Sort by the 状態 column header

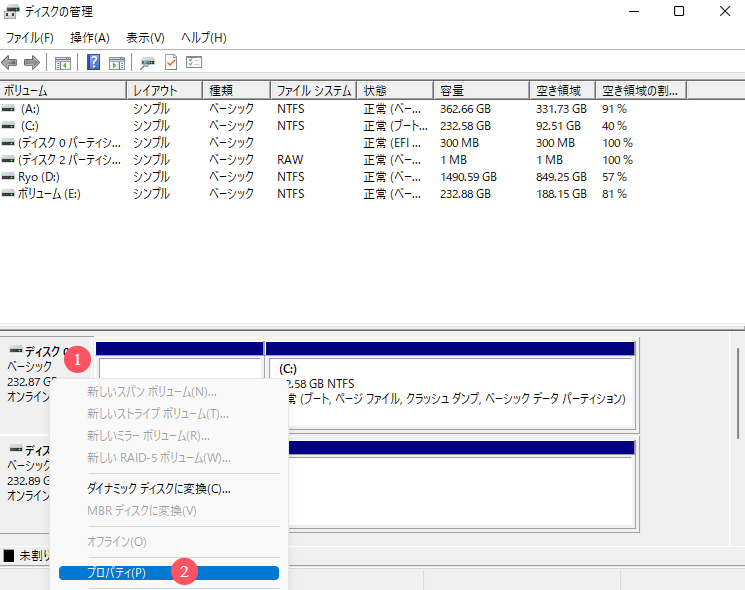point(395,90)
